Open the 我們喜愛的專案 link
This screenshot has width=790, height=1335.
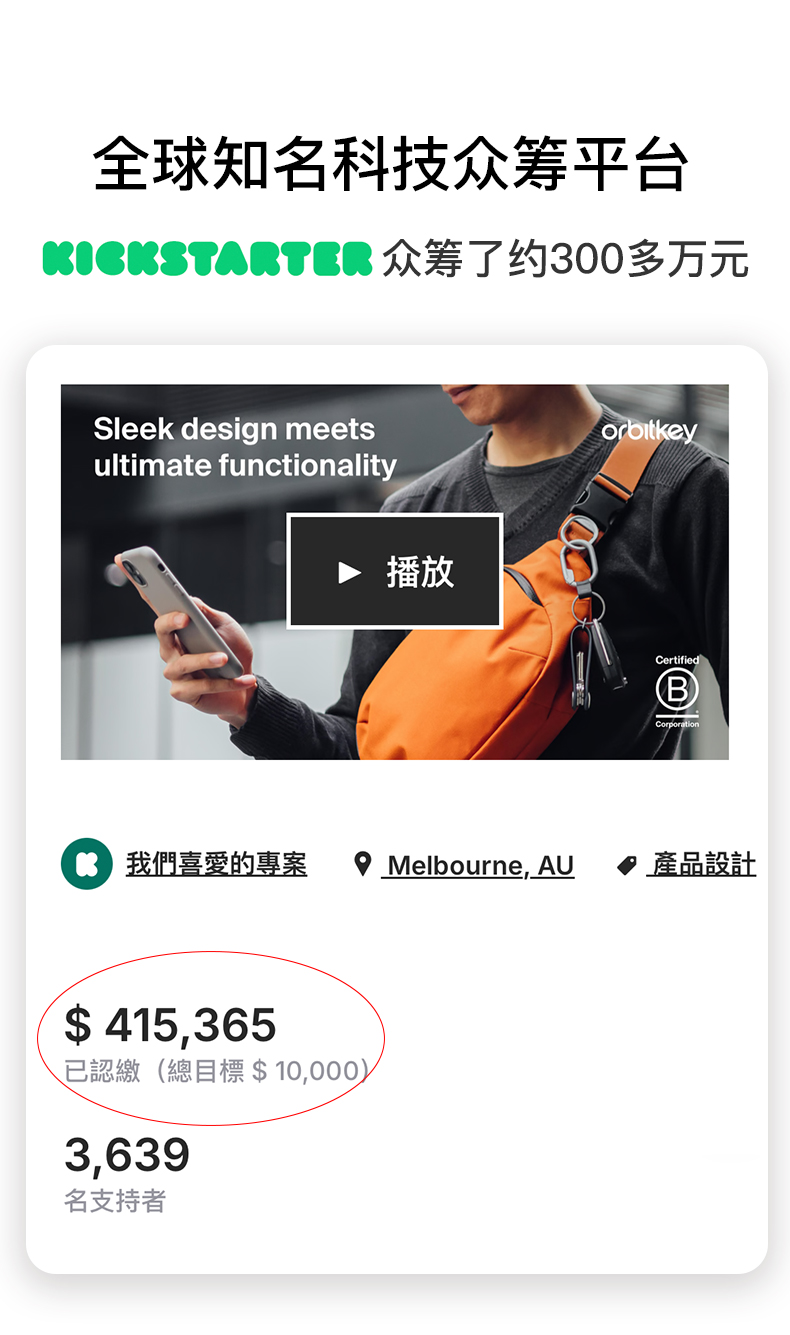coord(216,864)
